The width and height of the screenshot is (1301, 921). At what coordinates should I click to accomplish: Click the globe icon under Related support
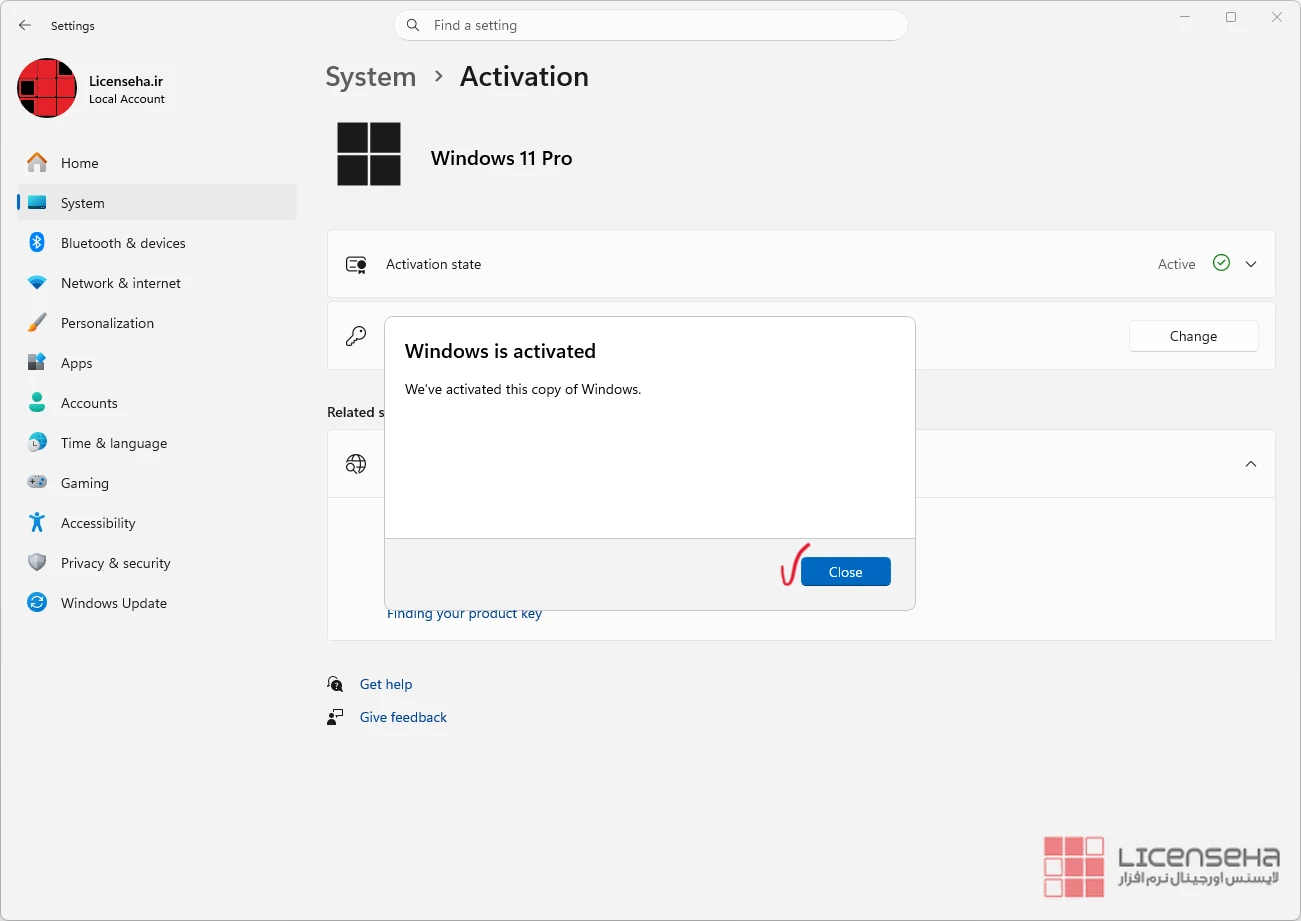coord(356,464)
